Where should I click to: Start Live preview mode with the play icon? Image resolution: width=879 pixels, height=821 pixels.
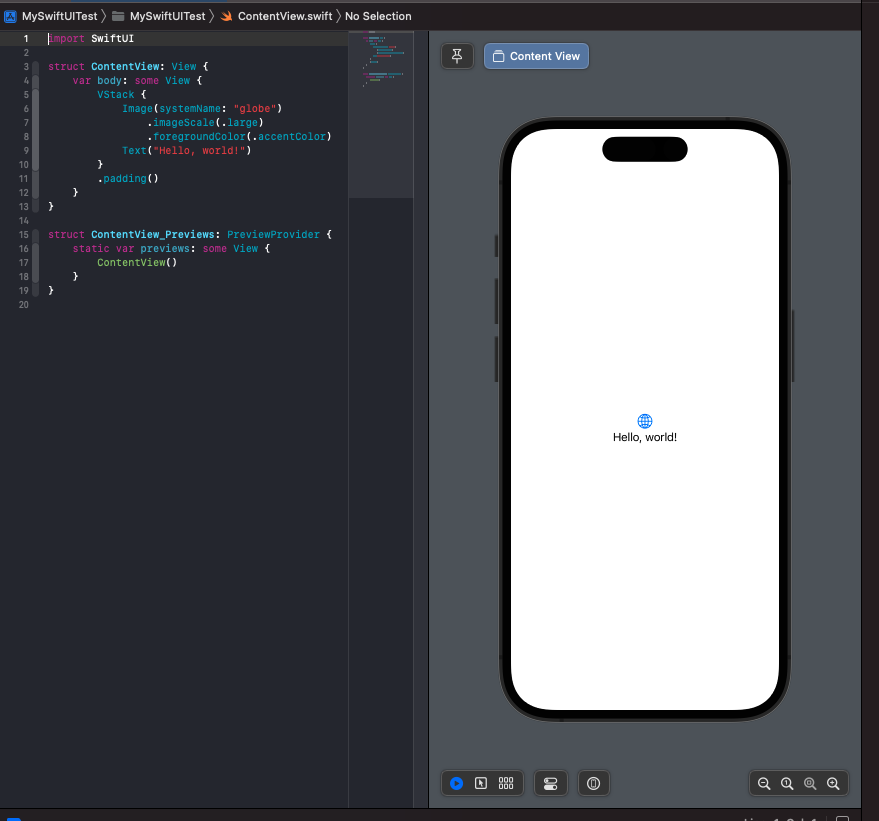click(x=456, y=783)
